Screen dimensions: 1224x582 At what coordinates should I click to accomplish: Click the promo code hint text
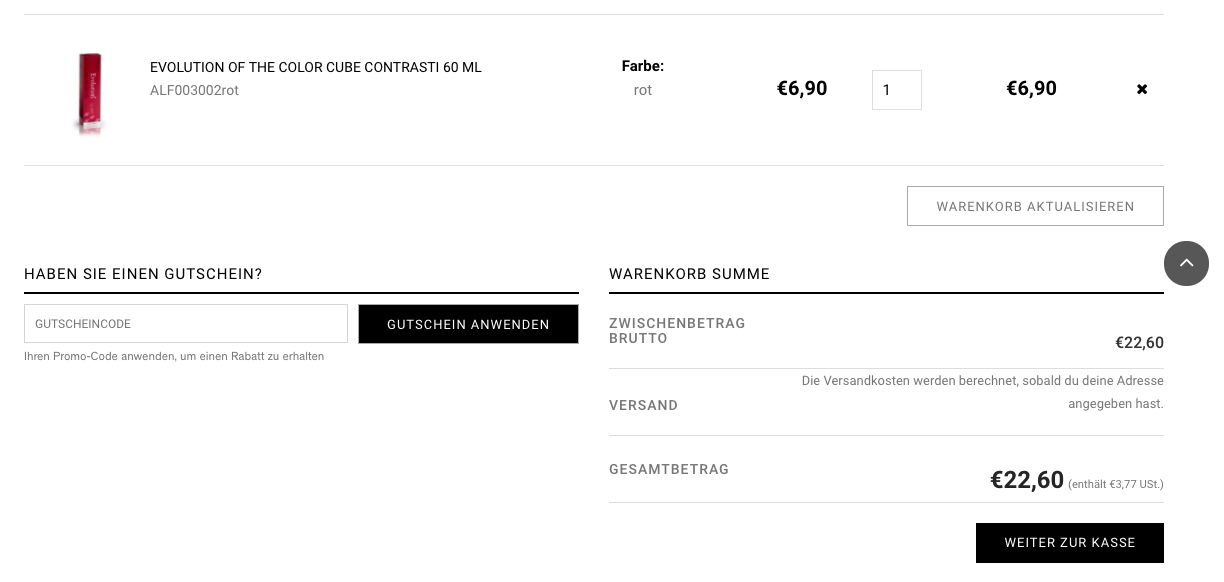coord(174,356)
